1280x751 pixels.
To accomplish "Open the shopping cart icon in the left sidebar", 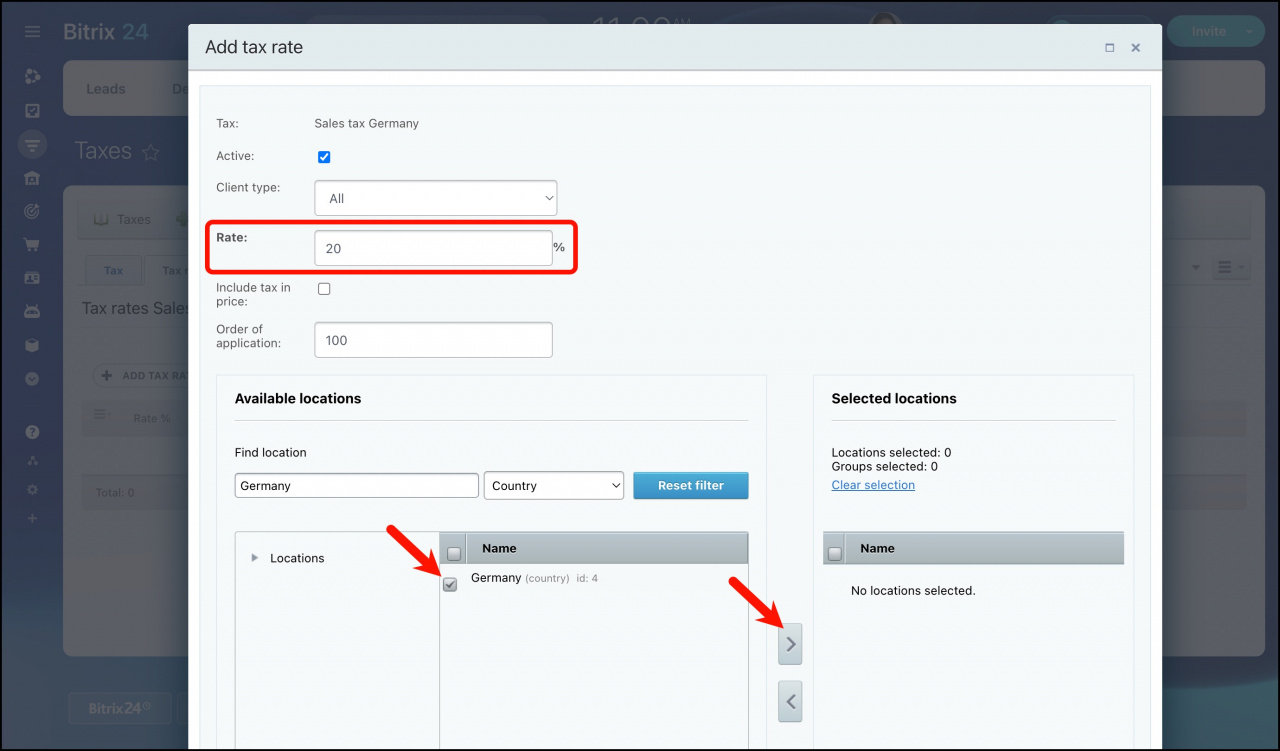I will click(32, 244).
